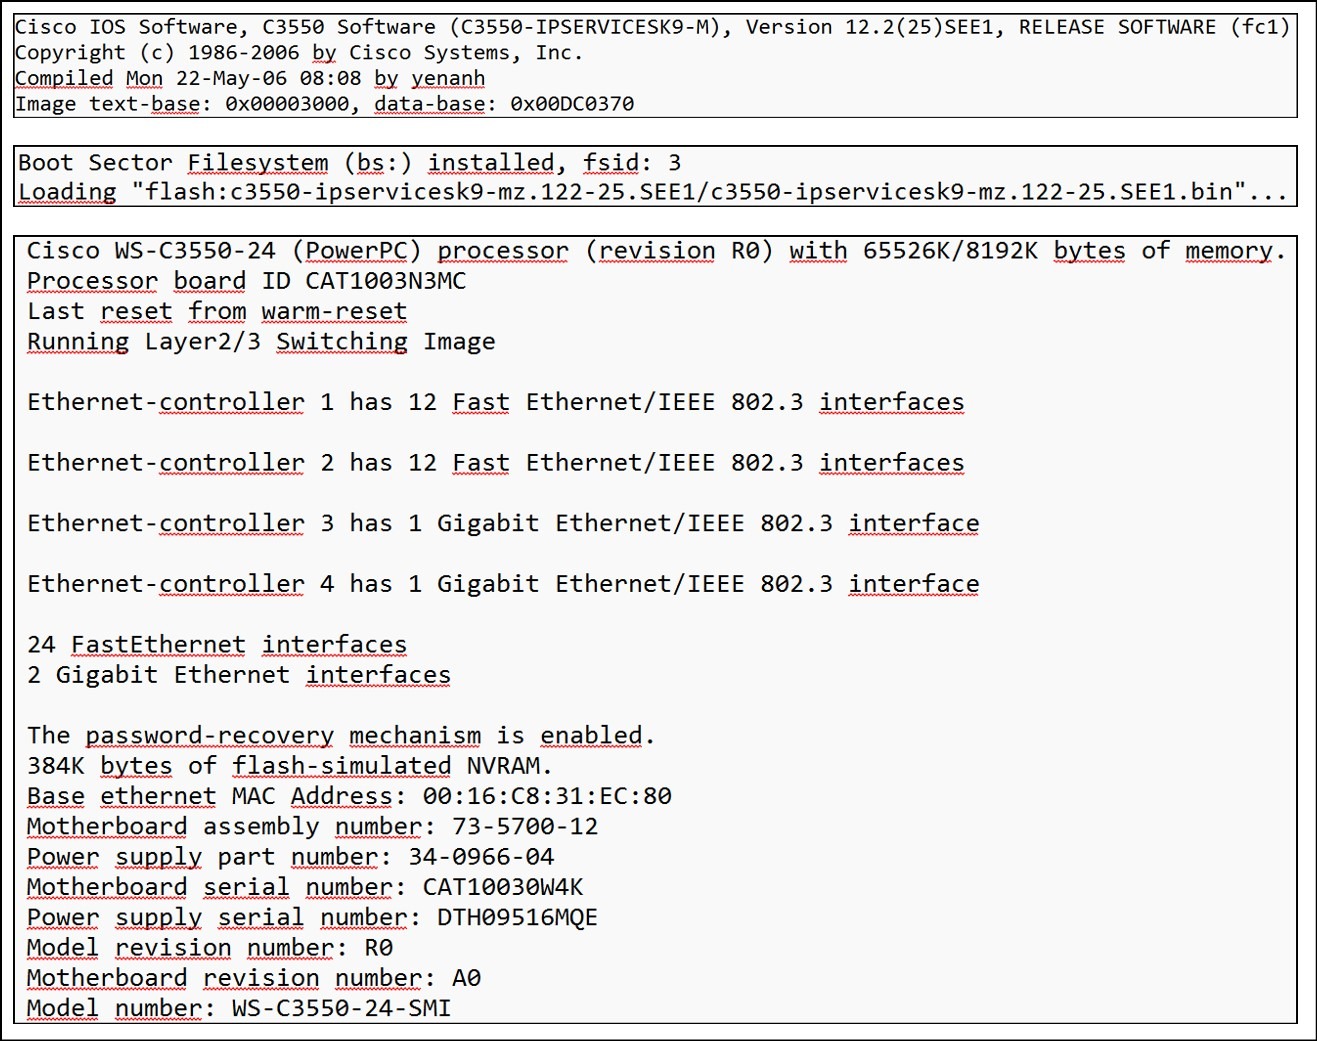1317x1041 pixels.
Task: Click the Processor board ID CAT1003N3MC text
Action: pyautogui.click(x=246, y=281)
